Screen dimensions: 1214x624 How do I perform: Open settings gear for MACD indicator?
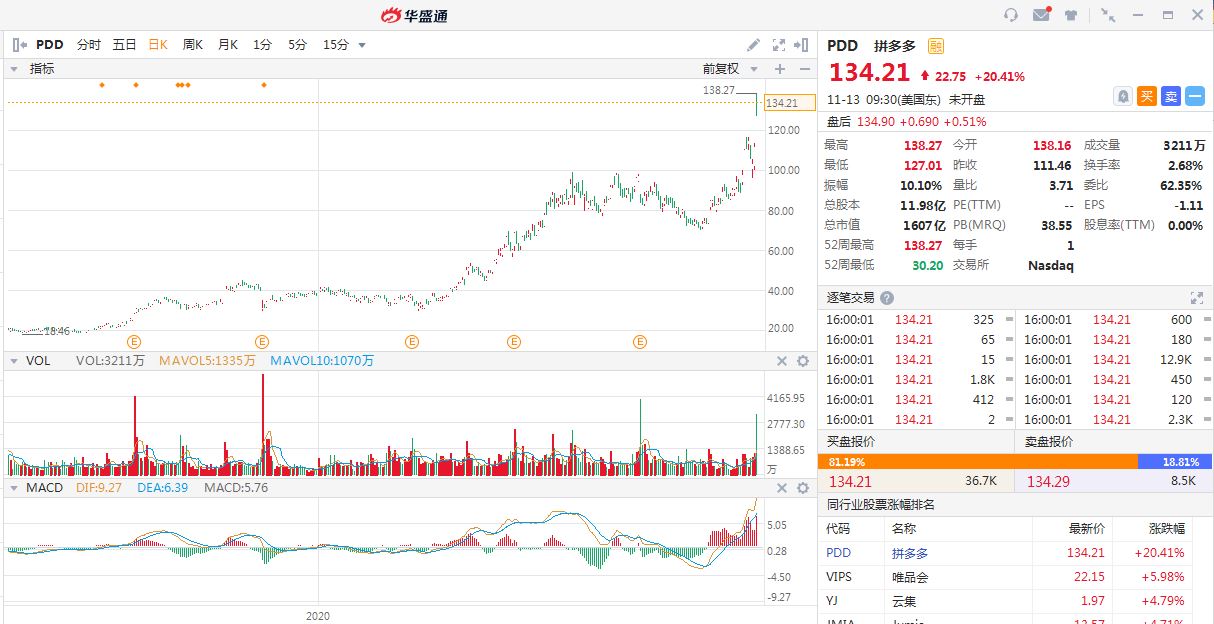802,488
